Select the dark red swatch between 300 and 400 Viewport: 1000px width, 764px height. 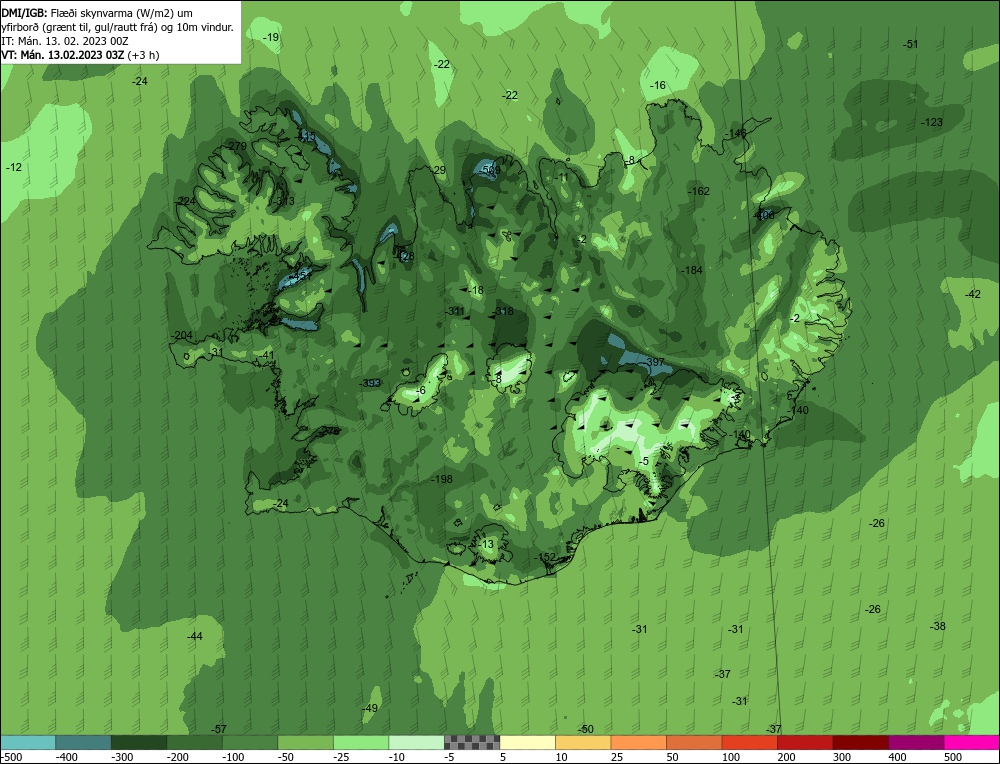click(x=860, y=742)
